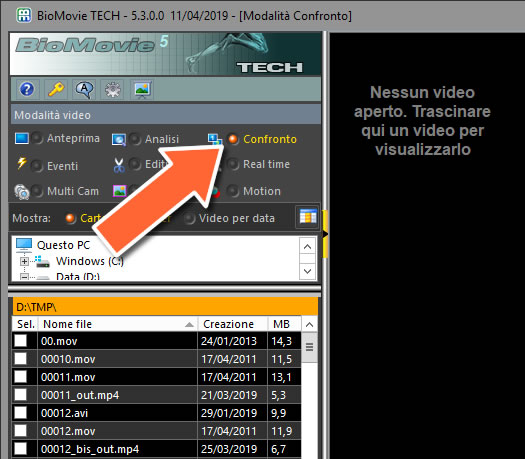Click the magnifier Analisi mode icon

[x=119, y=140]
